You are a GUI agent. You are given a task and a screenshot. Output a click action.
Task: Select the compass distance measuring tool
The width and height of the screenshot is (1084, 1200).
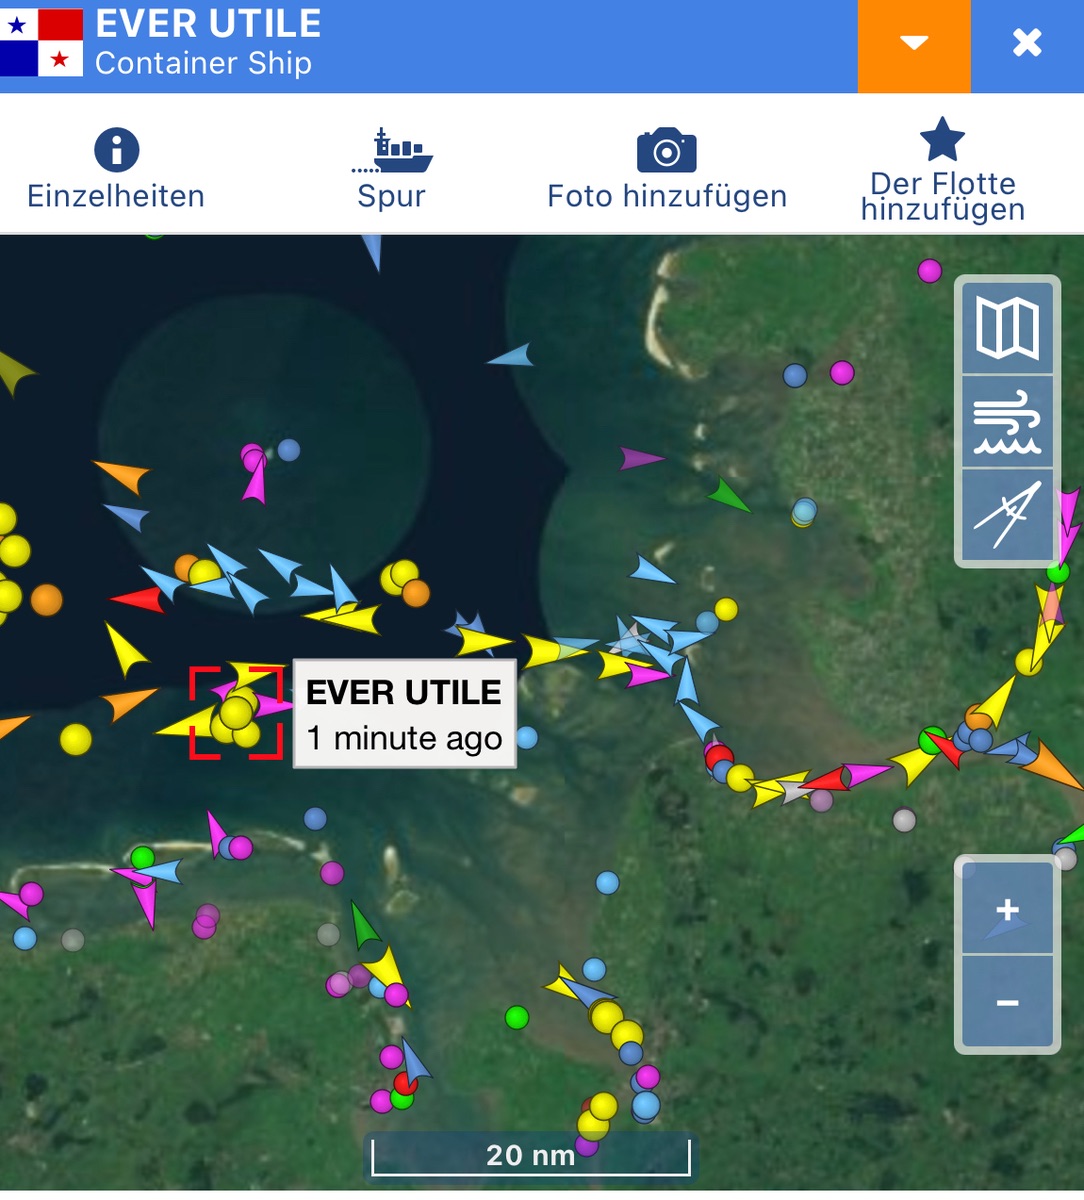pos(1007,515)
